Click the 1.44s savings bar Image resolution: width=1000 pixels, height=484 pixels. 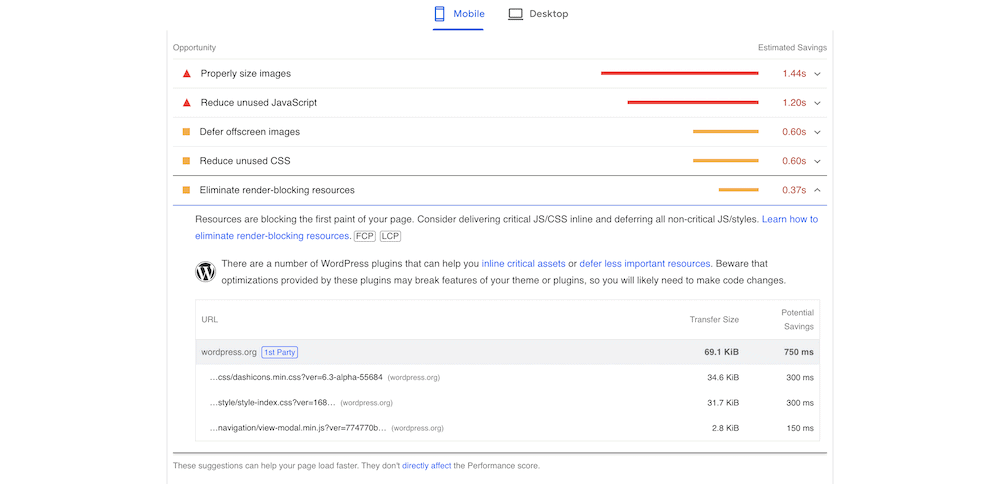tap(679, 73)
